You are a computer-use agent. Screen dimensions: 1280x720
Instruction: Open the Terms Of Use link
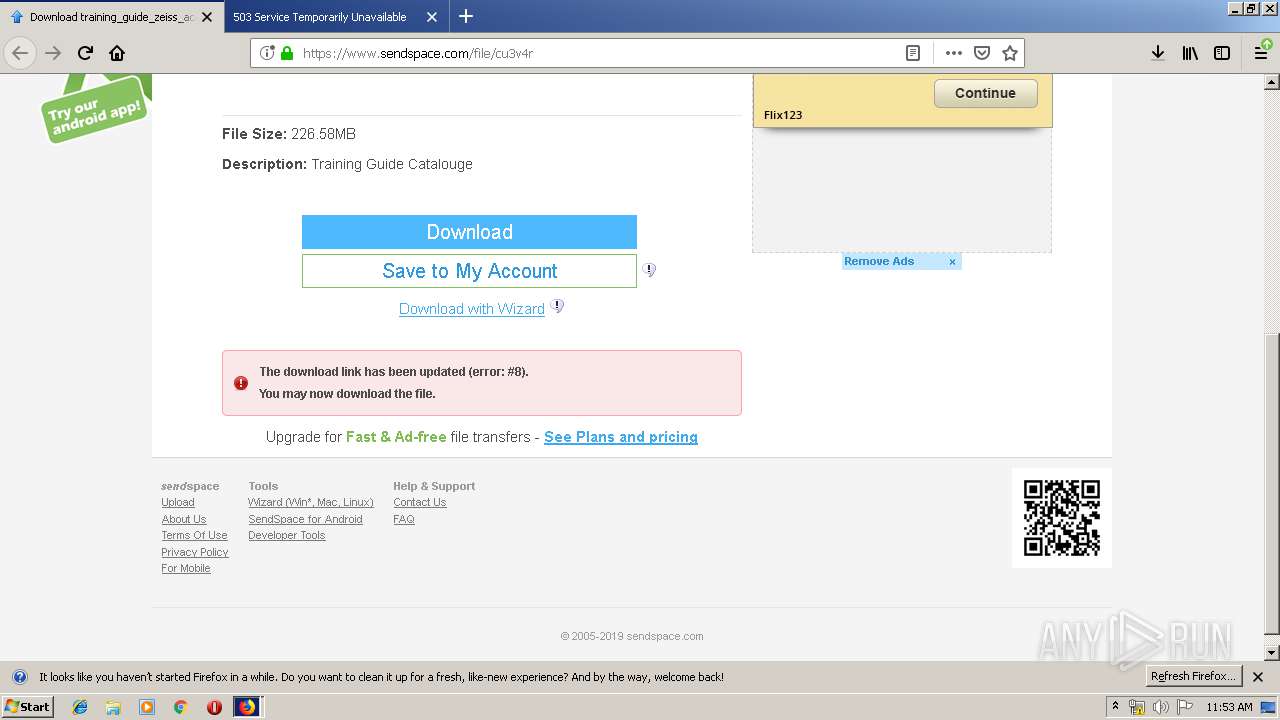pos(194,536)
